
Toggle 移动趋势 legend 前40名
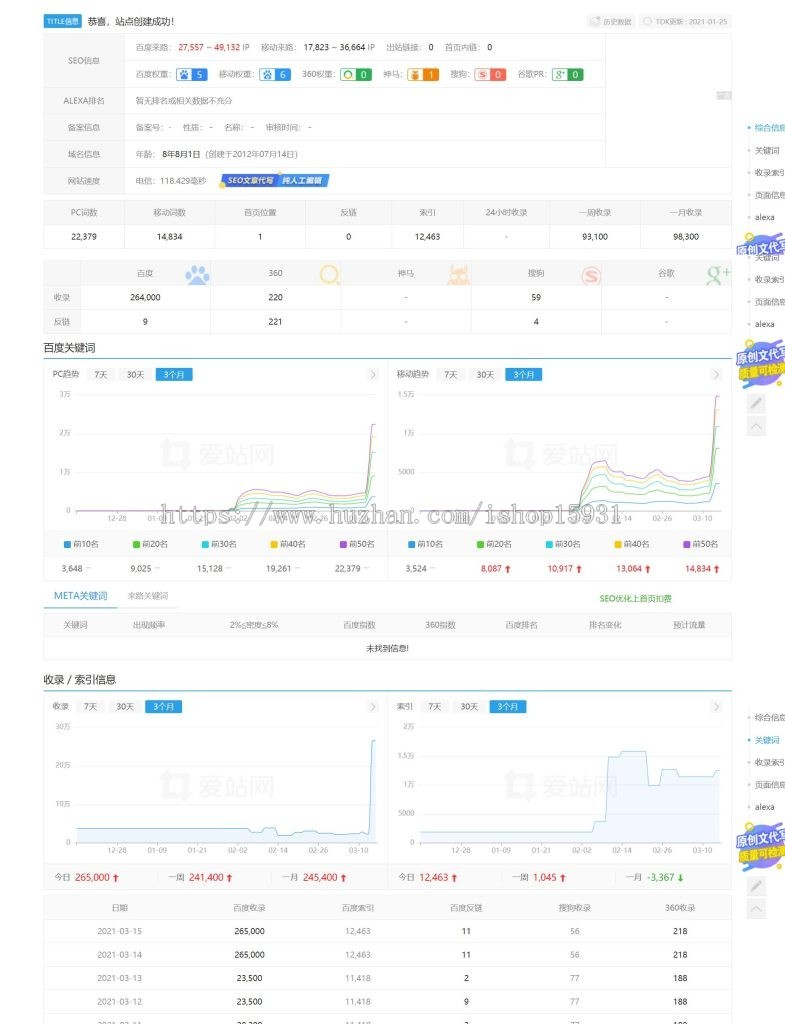pos(632,544)
